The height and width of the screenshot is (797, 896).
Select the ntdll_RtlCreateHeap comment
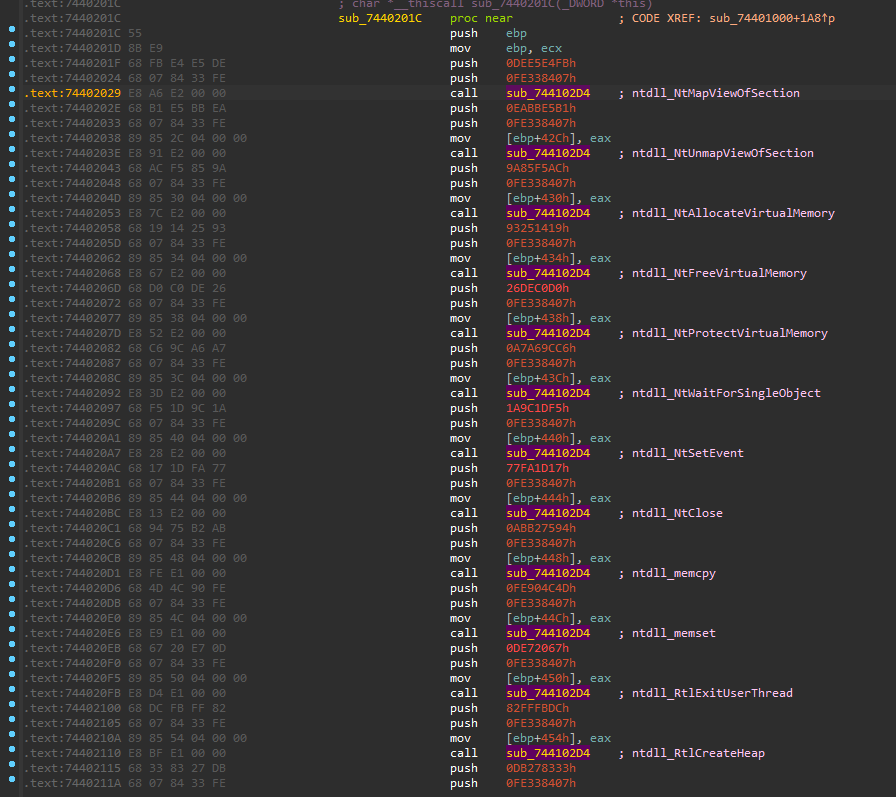(698, 753)
